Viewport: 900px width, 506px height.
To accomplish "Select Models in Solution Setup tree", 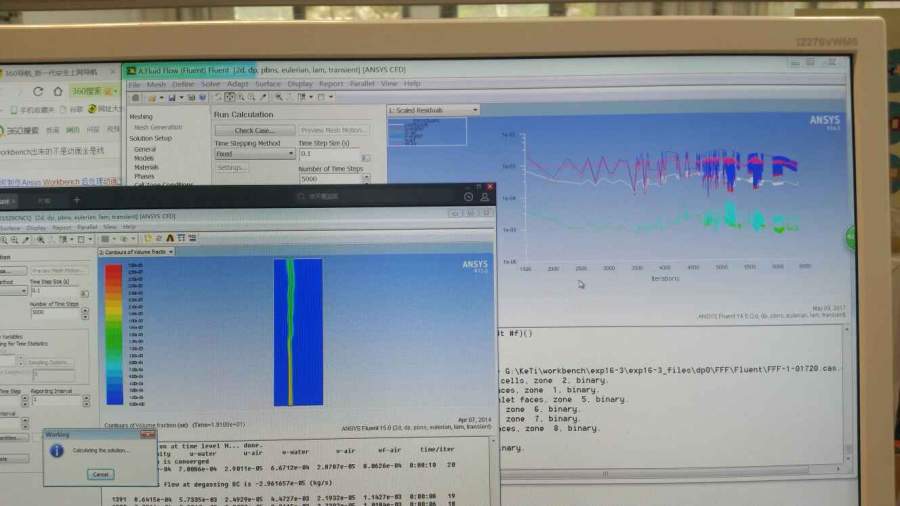I will click(144, 158).
